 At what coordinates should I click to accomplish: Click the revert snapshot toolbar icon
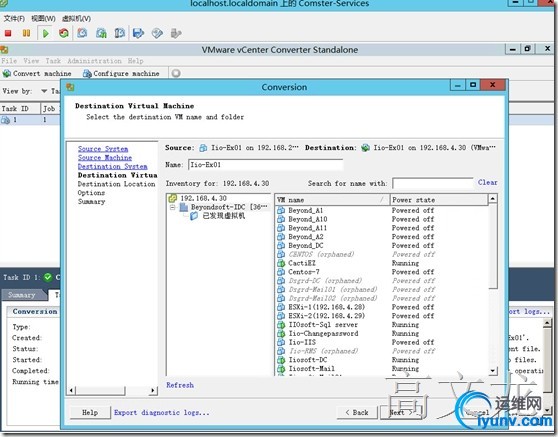tap(101, 33)
